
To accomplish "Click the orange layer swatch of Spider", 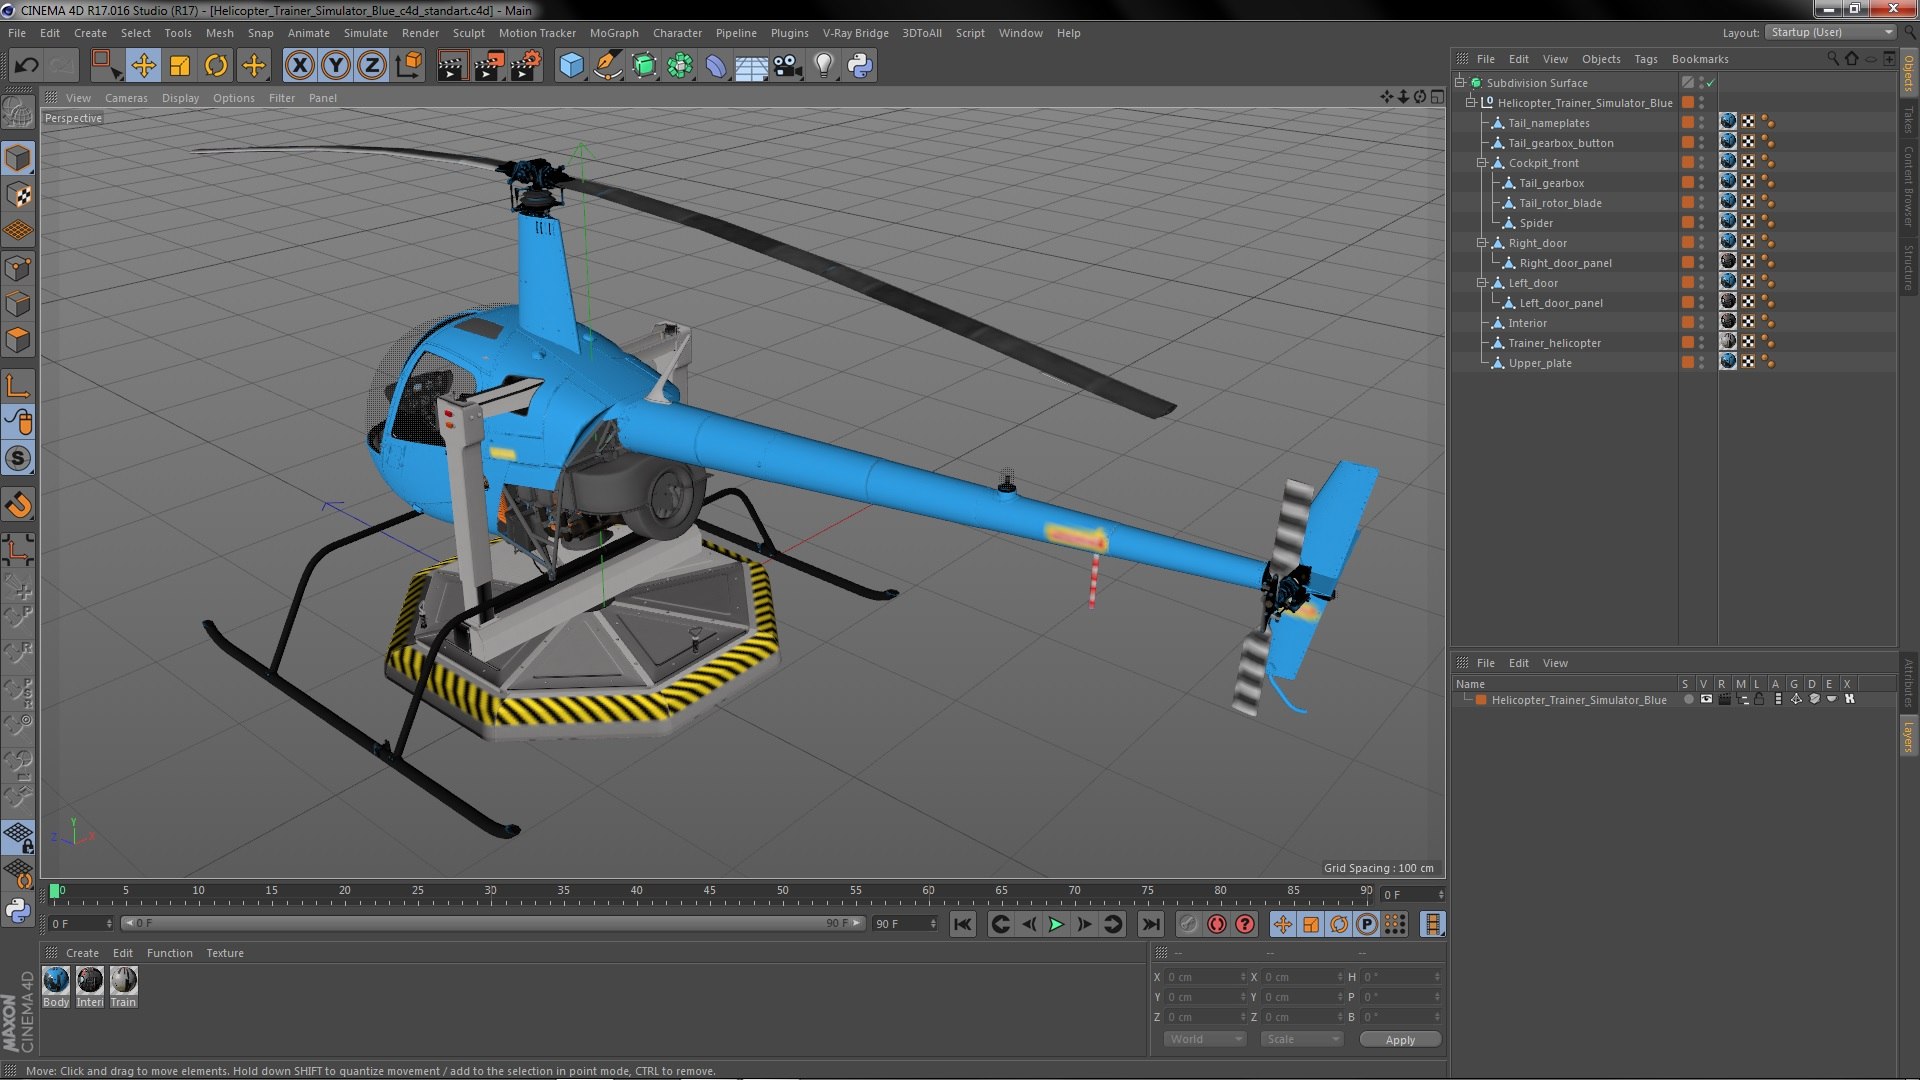I will 1687,222.
